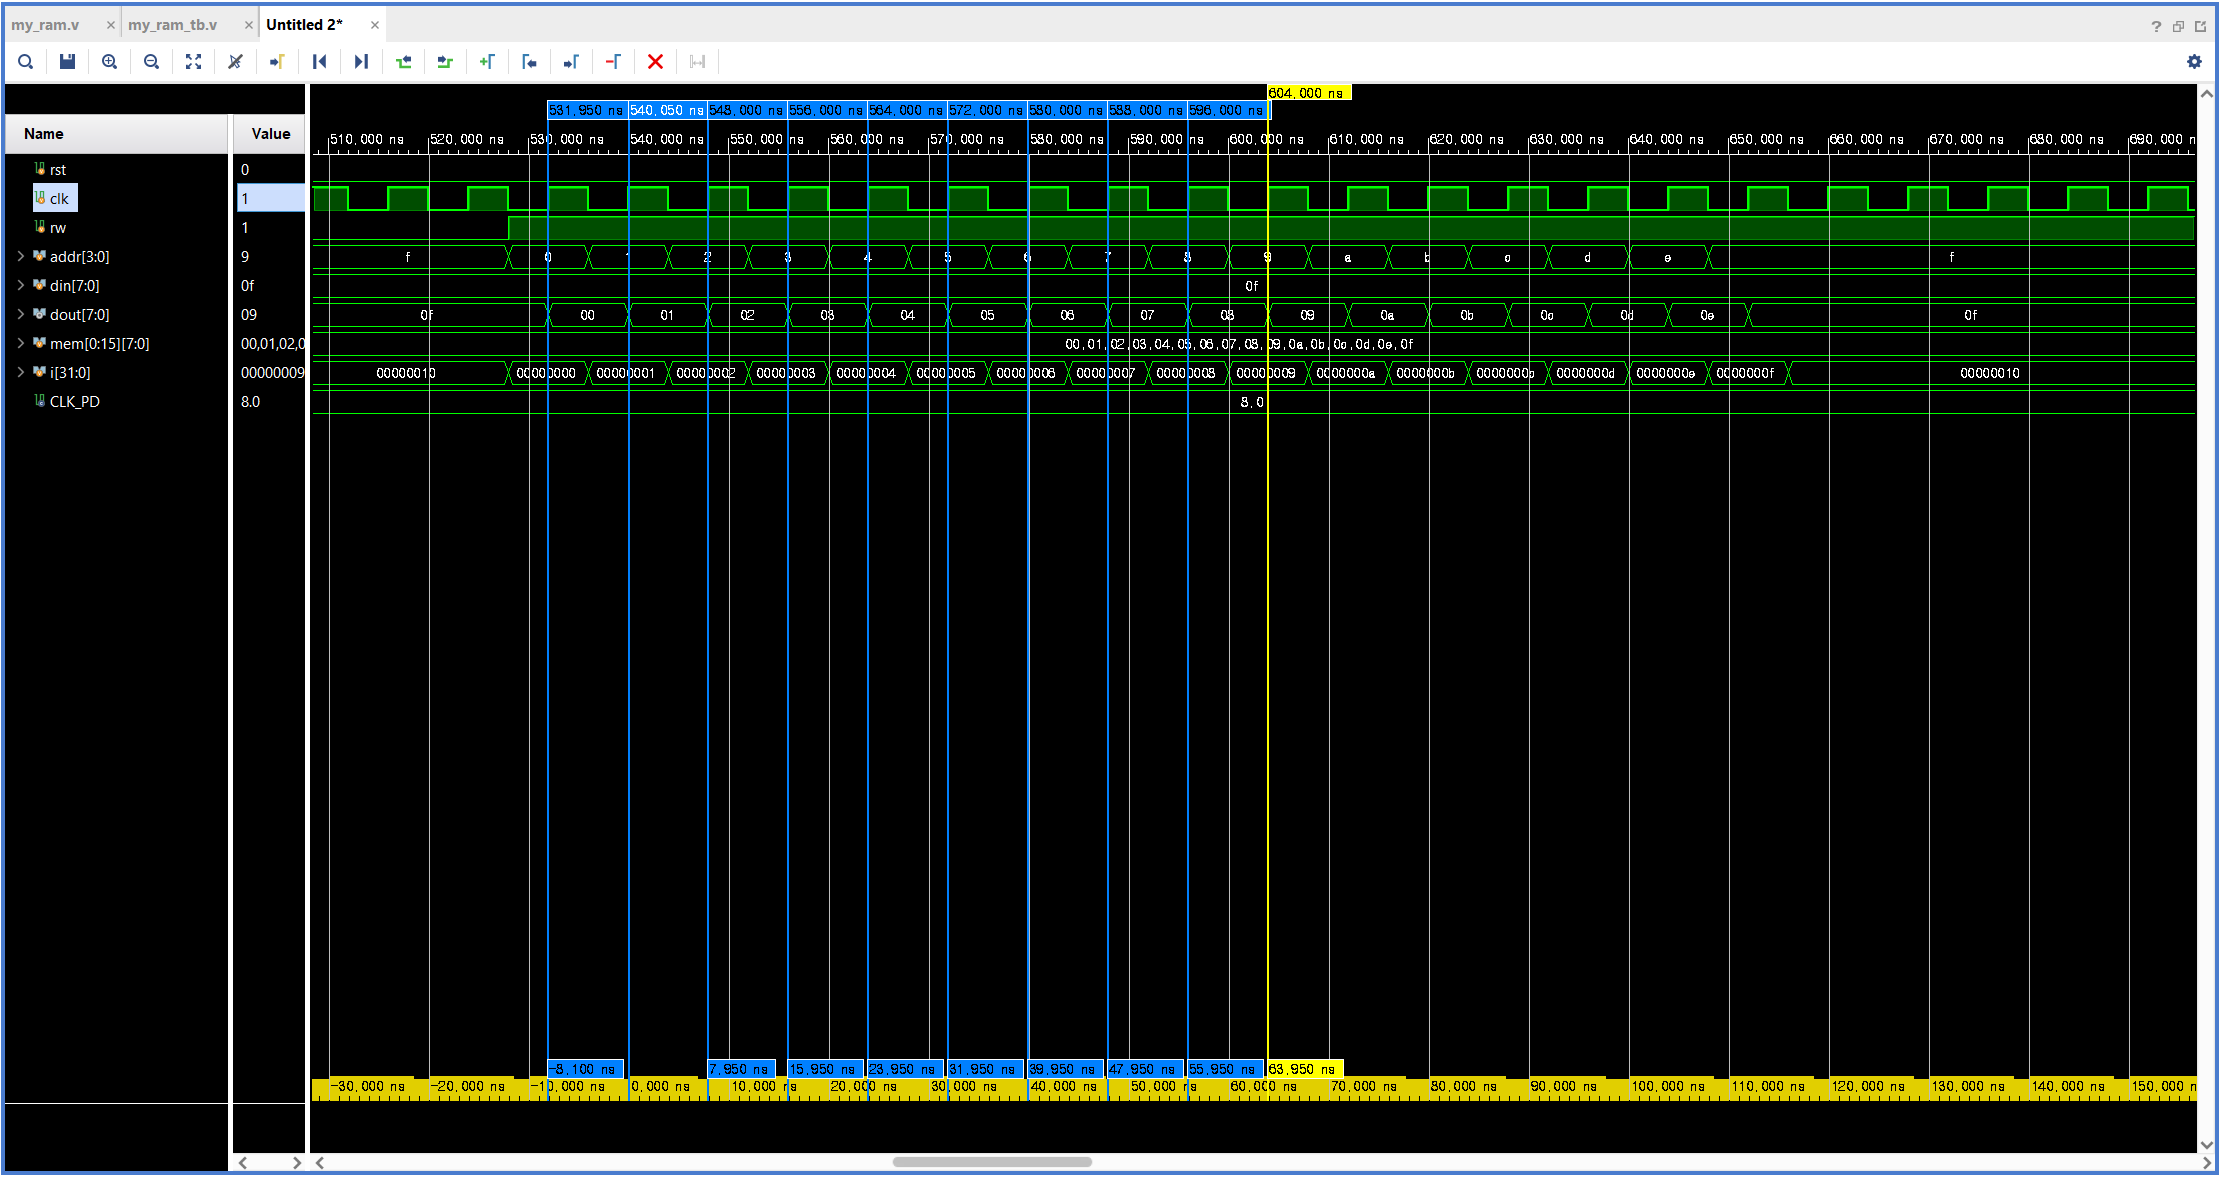Click the green Add Marker icon

tap(487, 62)
